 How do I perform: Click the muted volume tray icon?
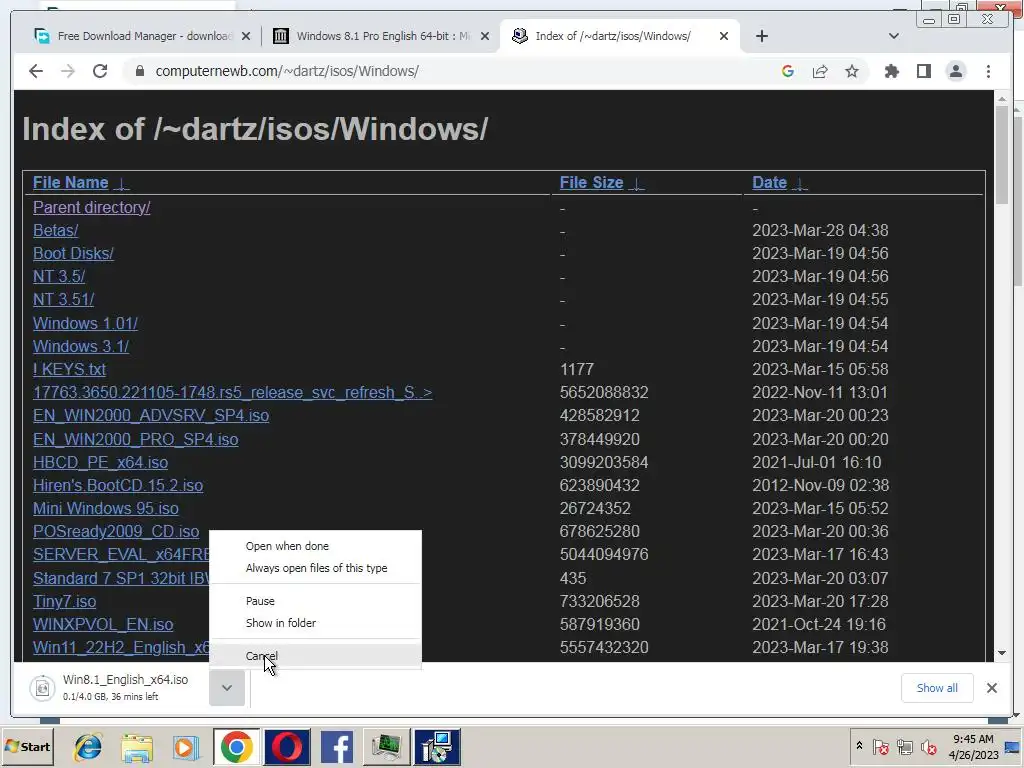928,746
